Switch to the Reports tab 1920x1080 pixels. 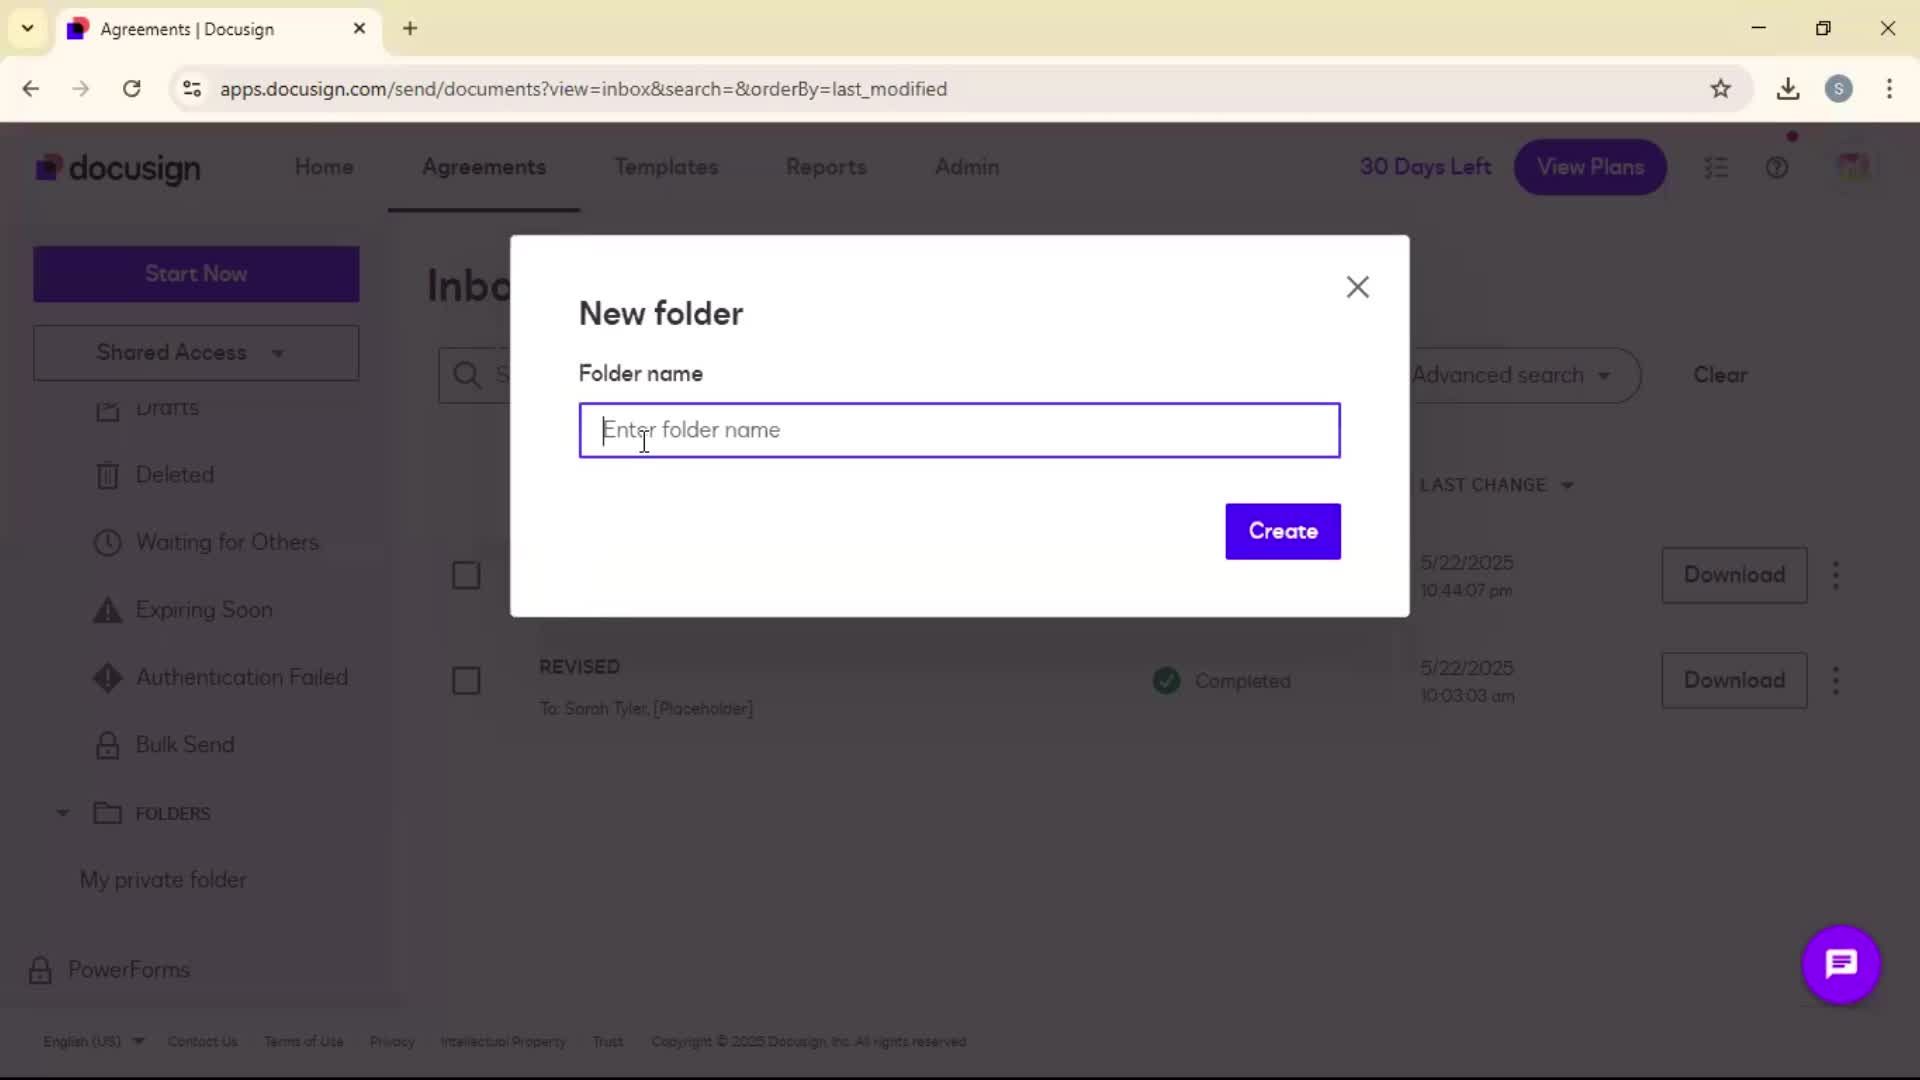826,167
